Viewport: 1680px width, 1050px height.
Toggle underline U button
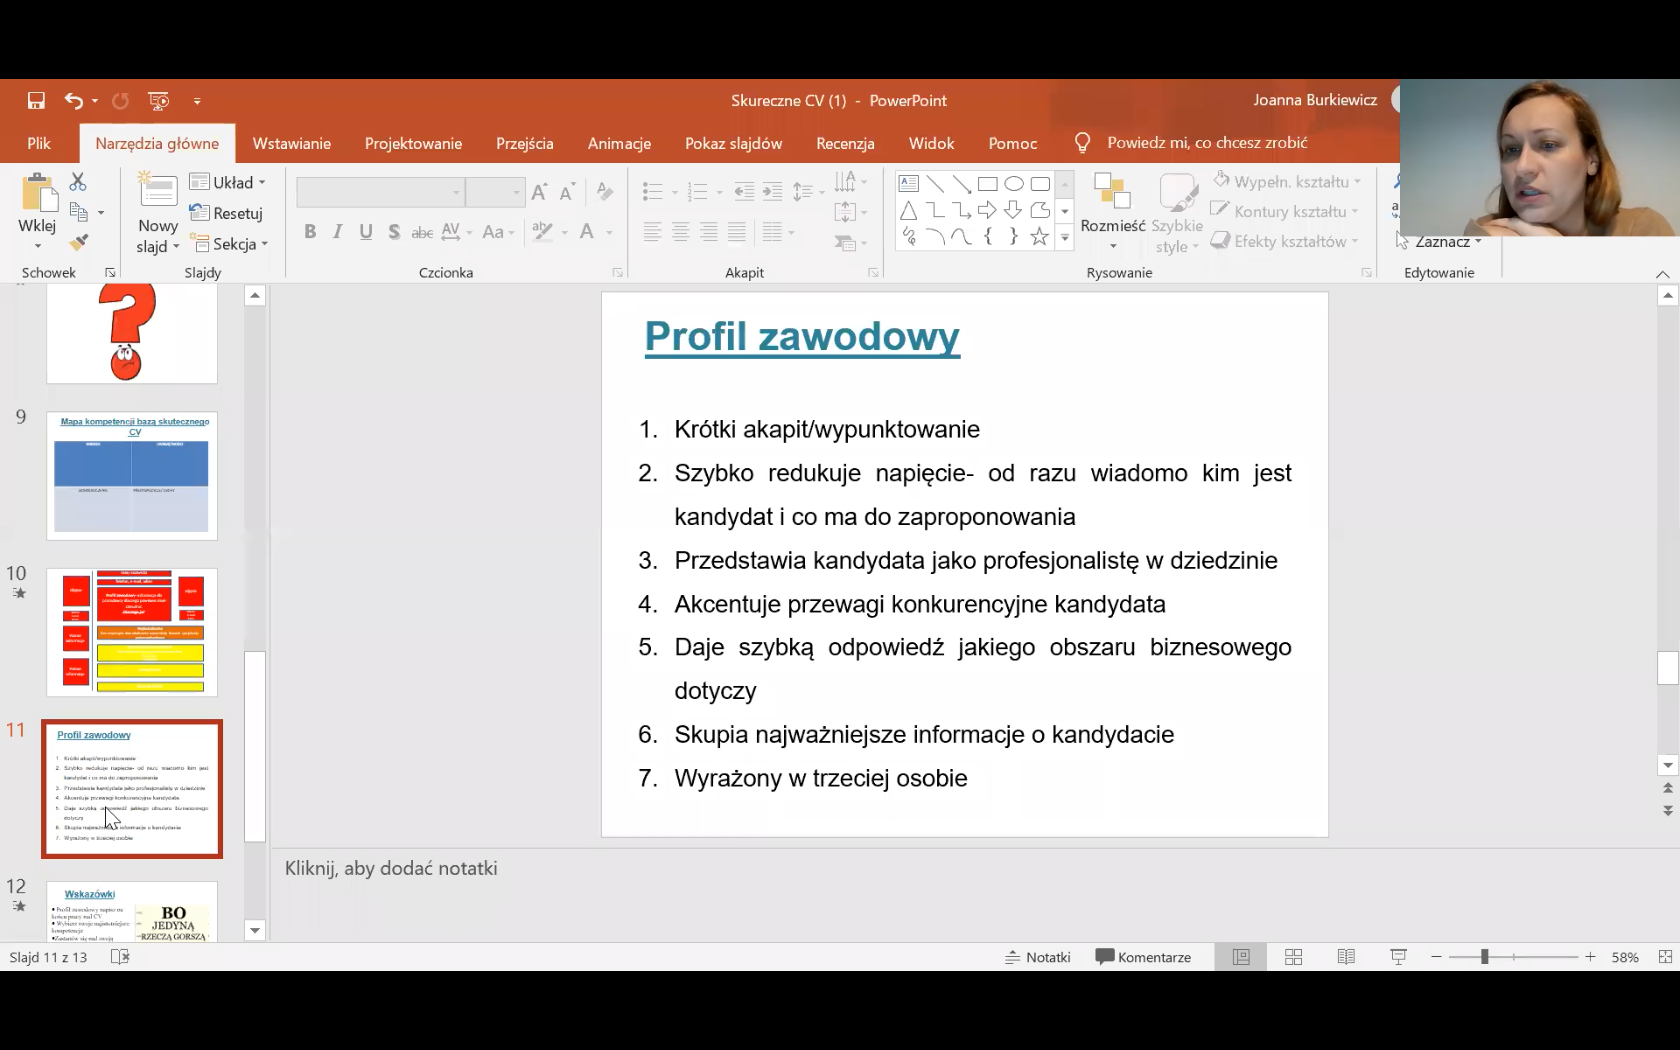click(x=366, y=232)
